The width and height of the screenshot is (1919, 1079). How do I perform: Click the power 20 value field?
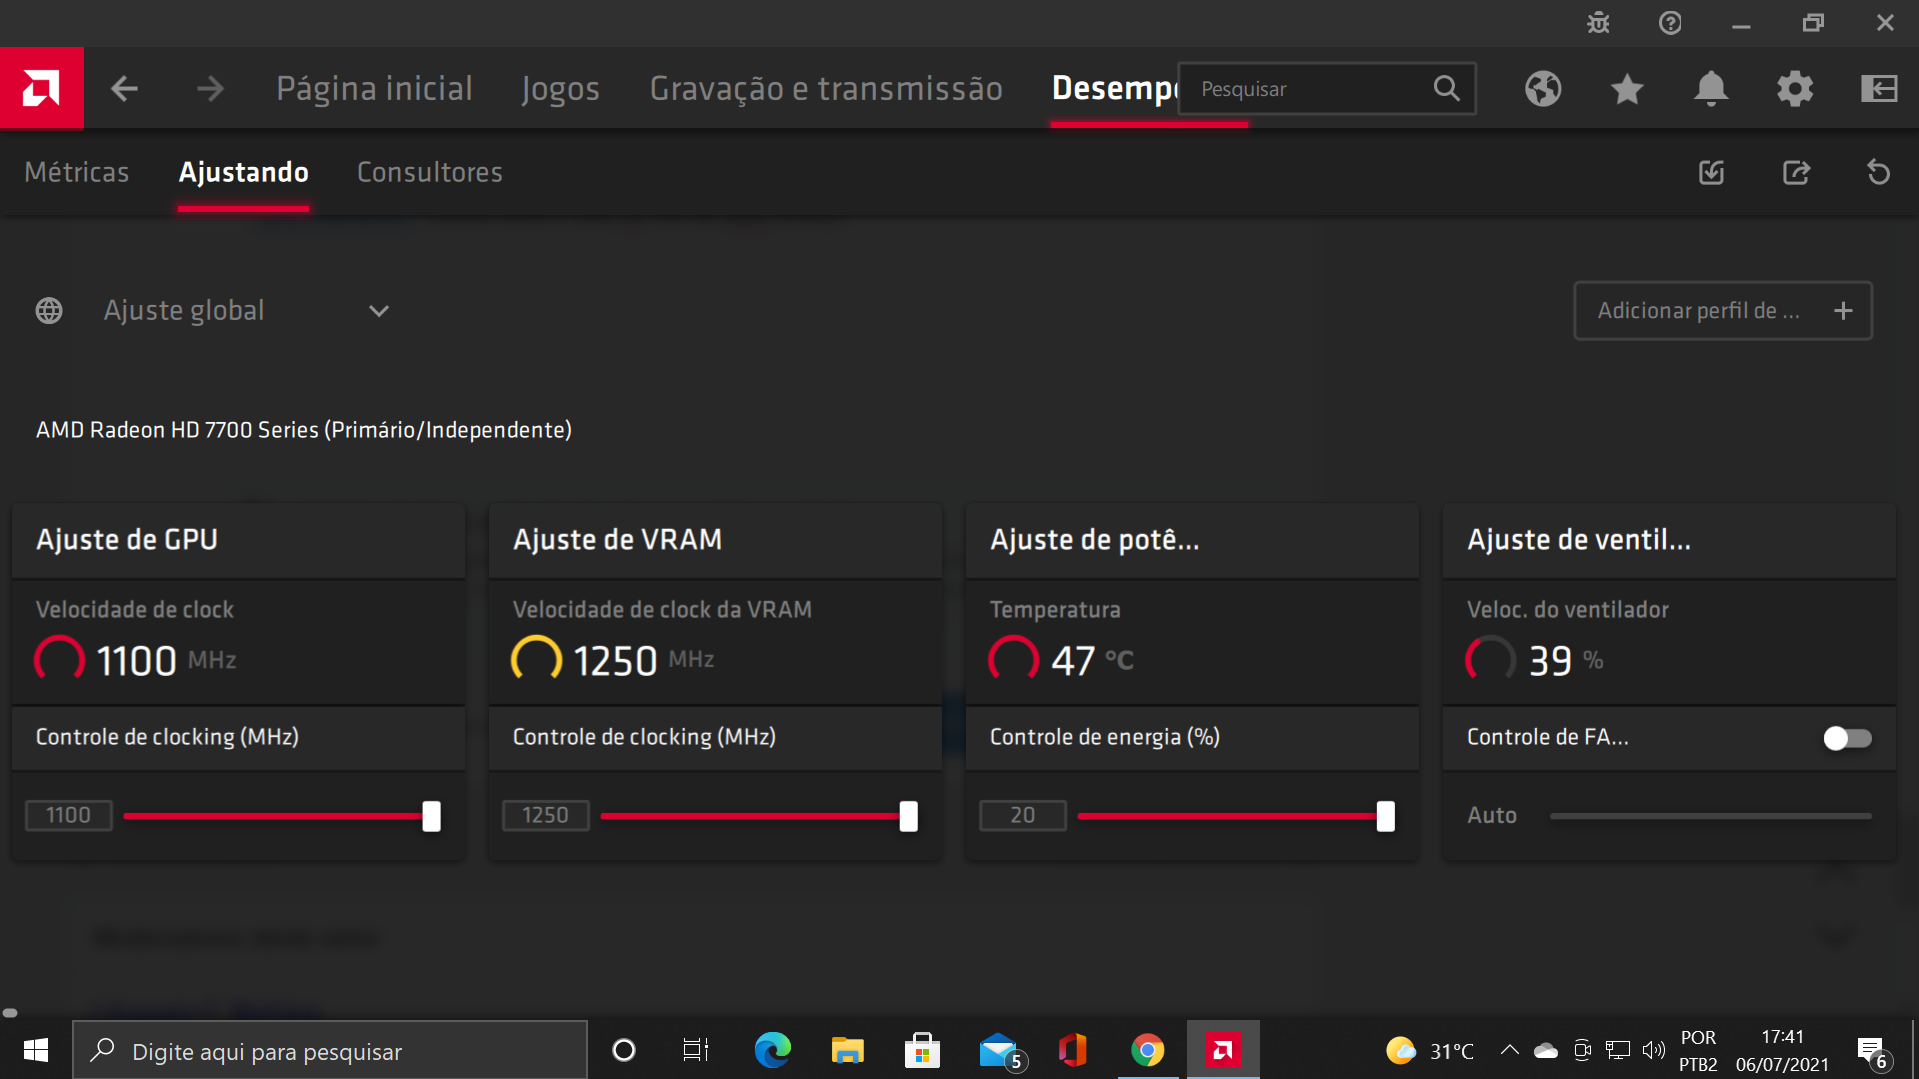[x=1022, y=815]
